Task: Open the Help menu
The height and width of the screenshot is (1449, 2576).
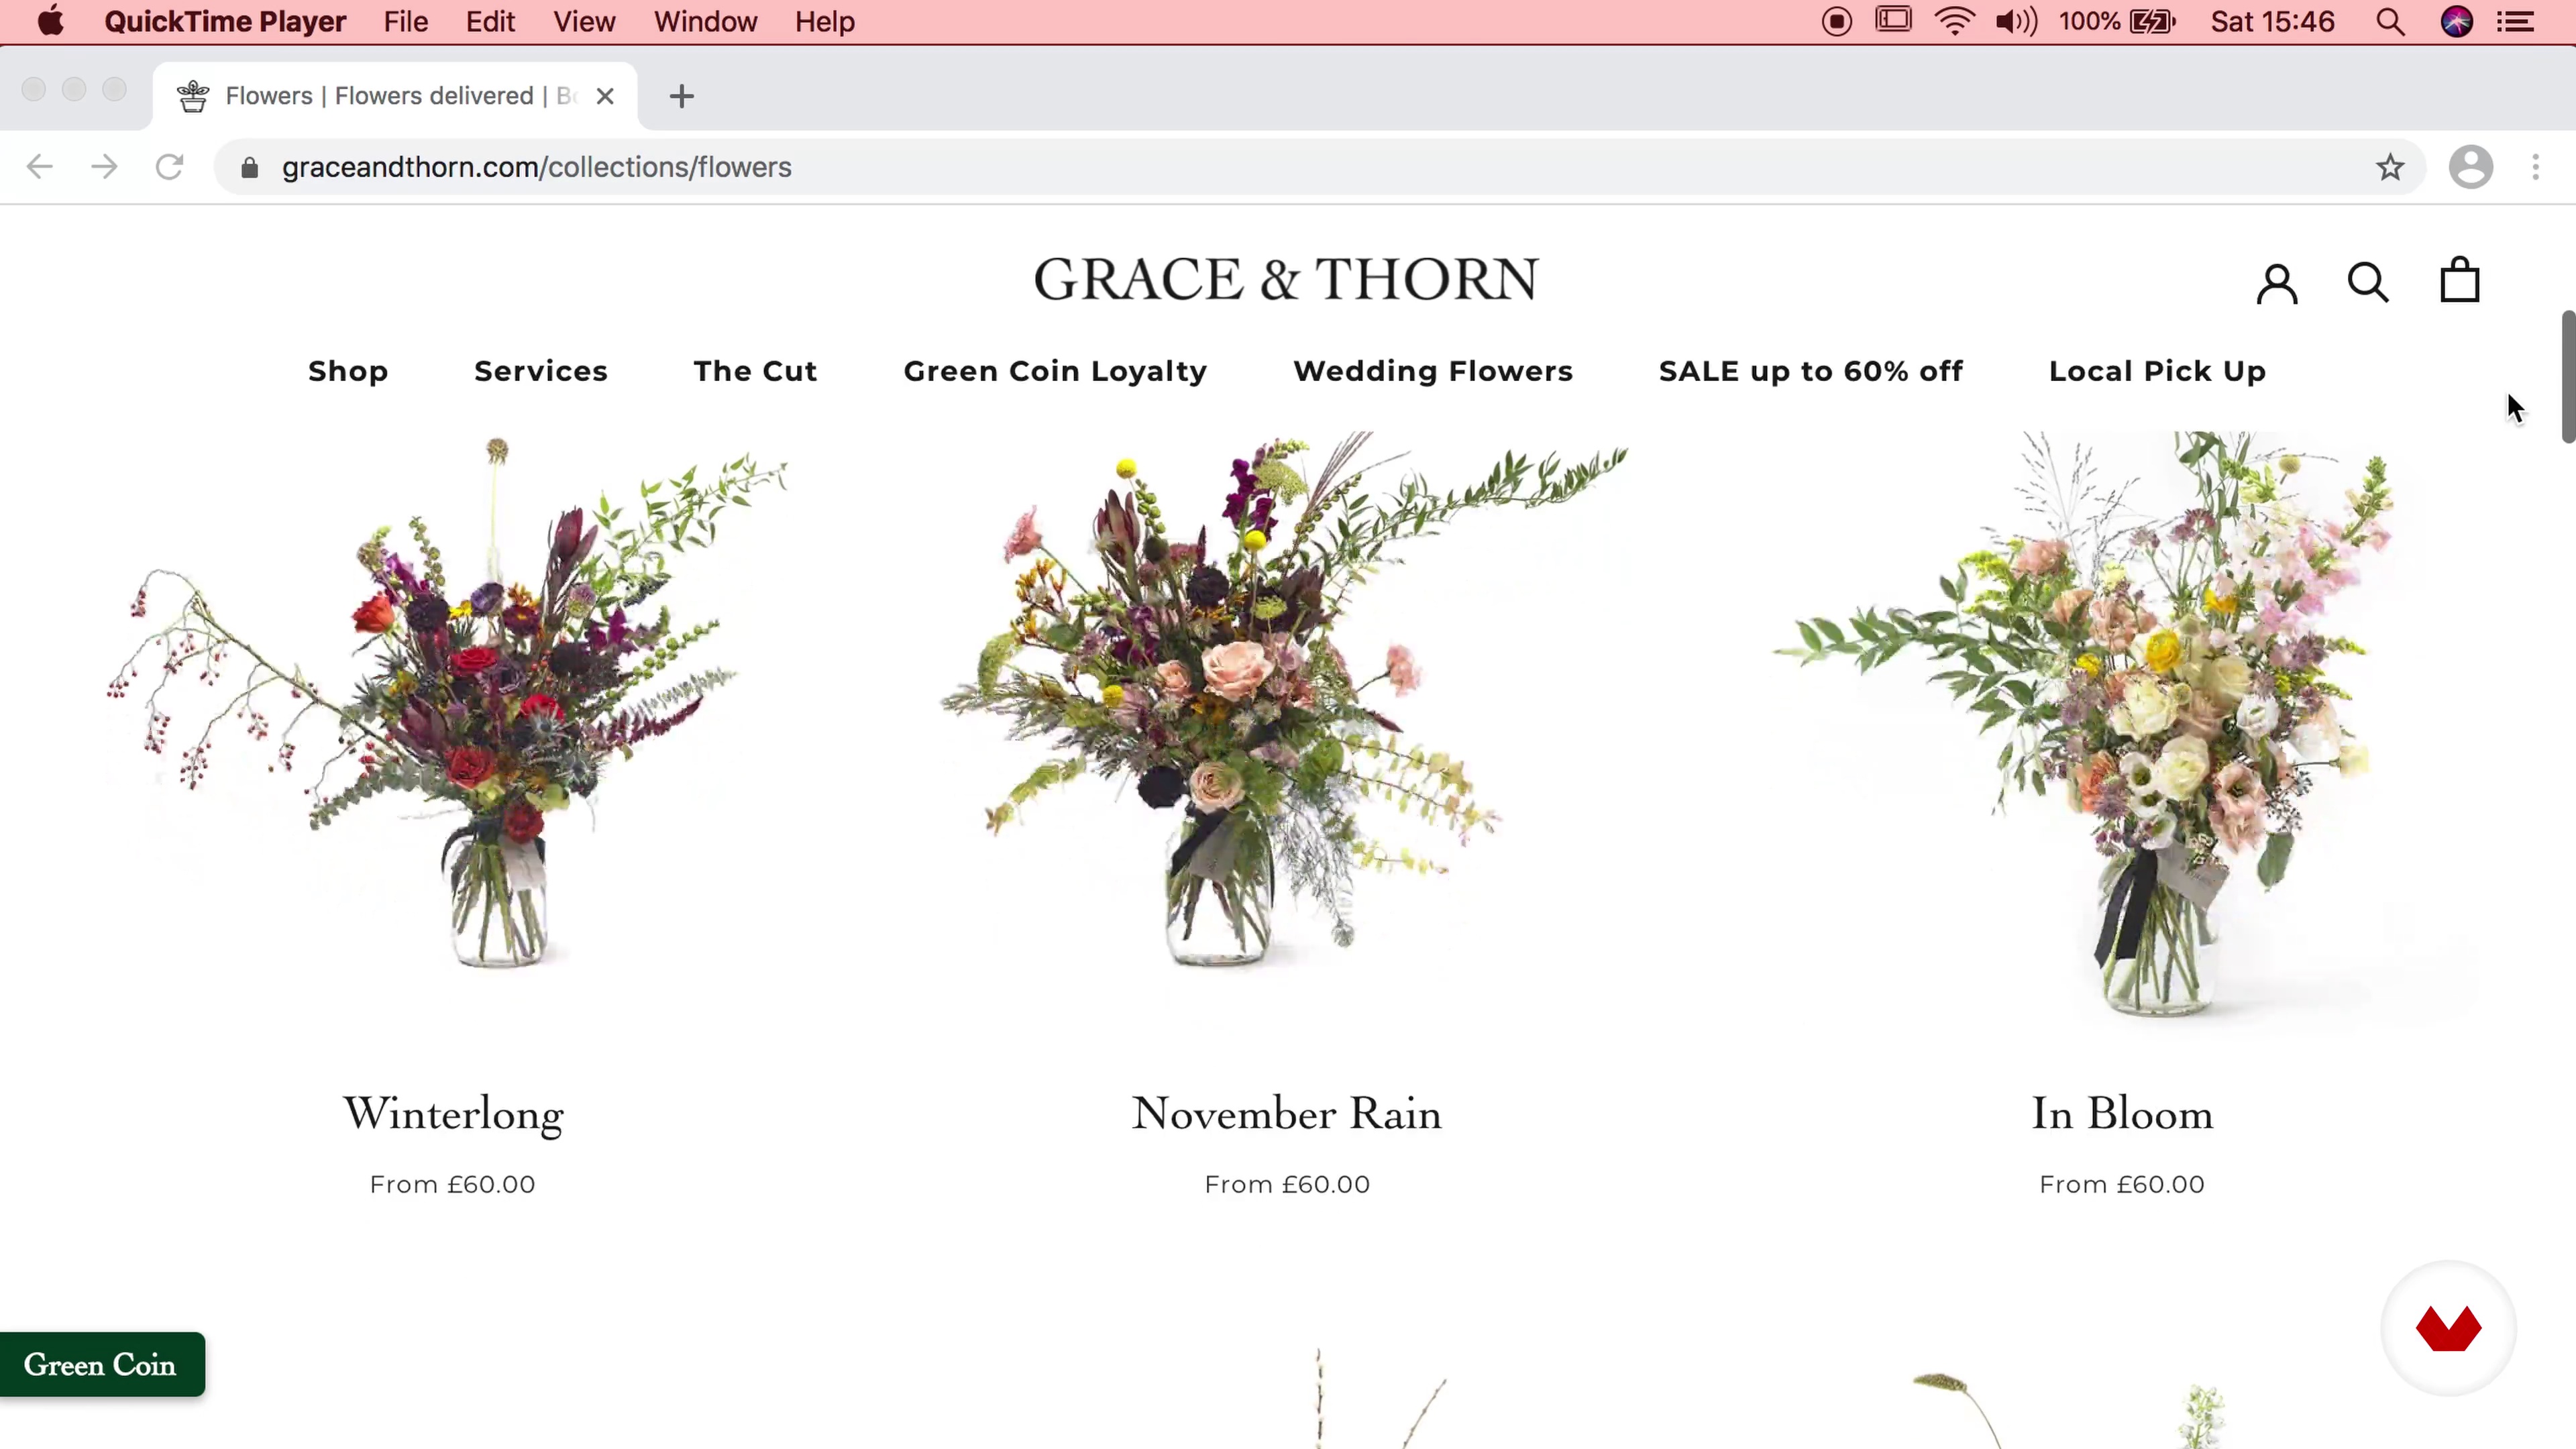Action: pos(825,21)
